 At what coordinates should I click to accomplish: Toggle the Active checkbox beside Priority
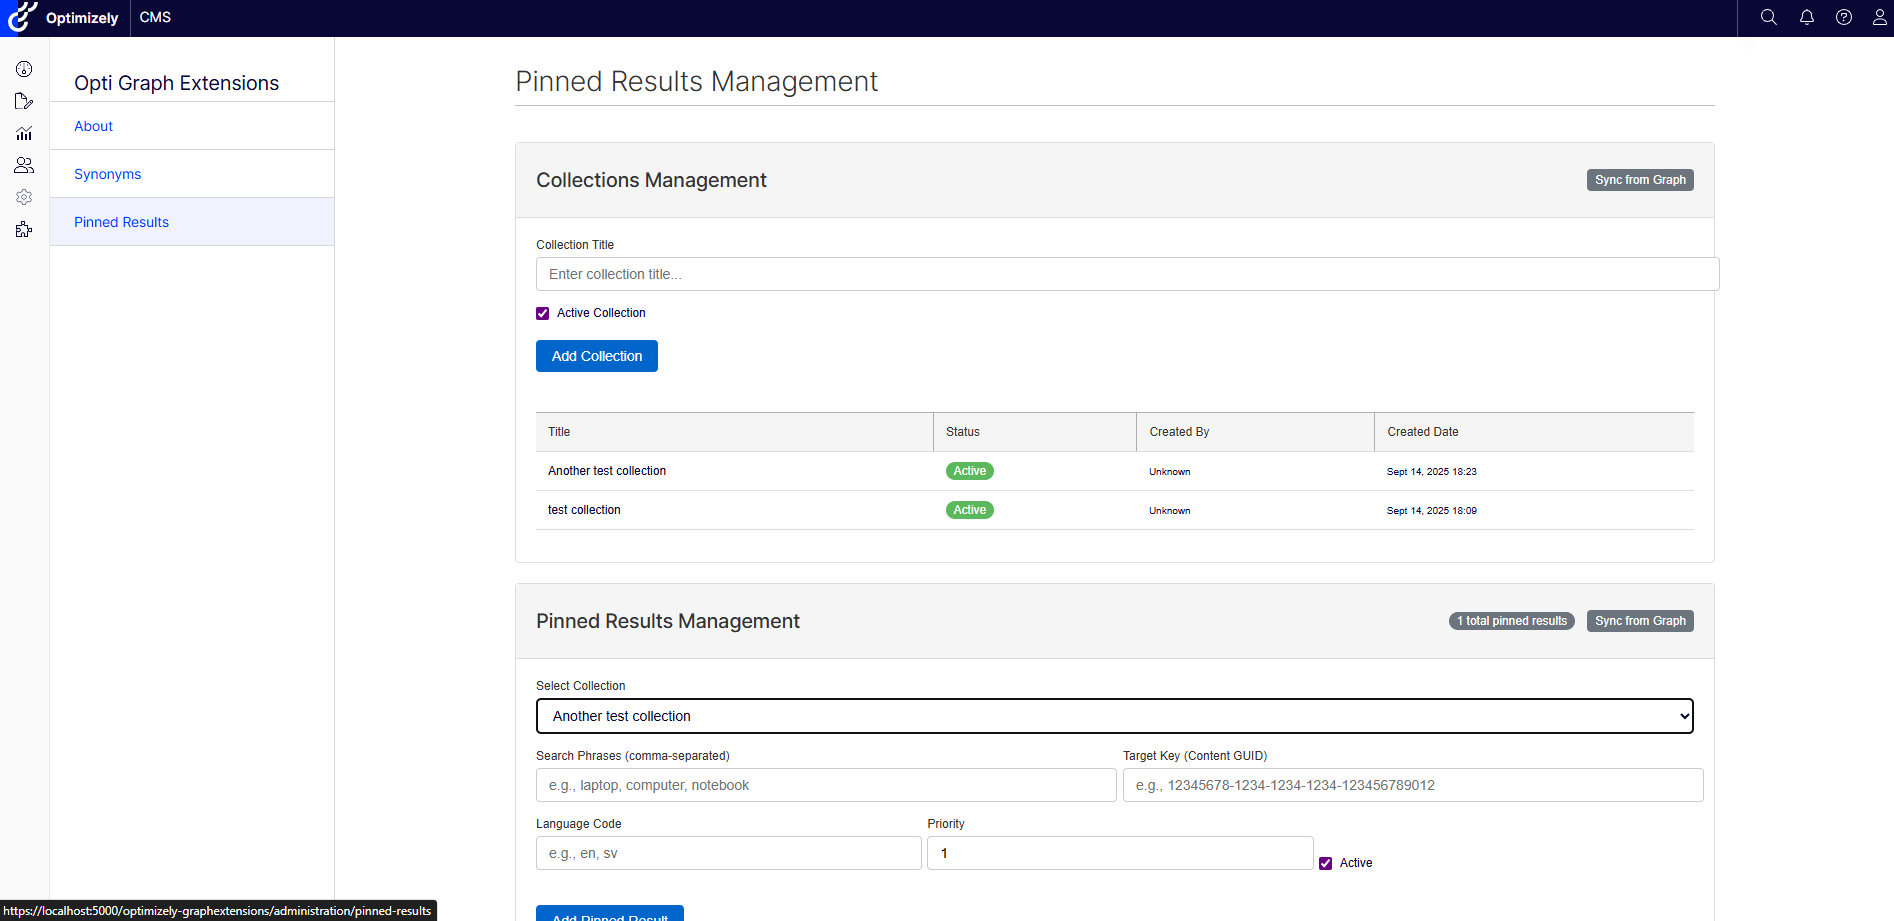coord(1325,863)
